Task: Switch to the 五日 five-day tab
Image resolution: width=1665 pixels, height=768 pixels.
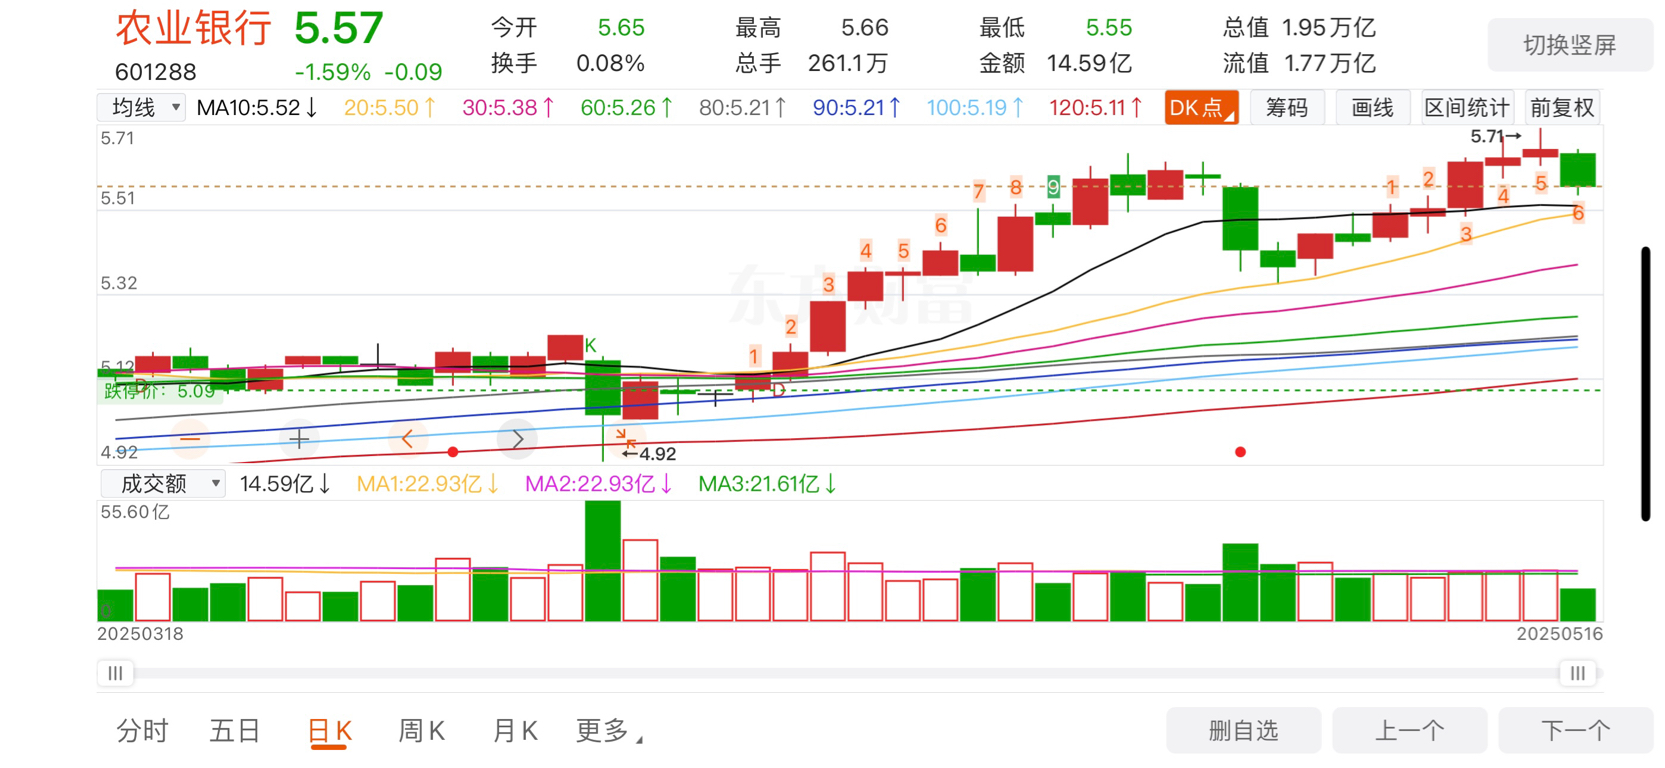Action: [235, 731]
